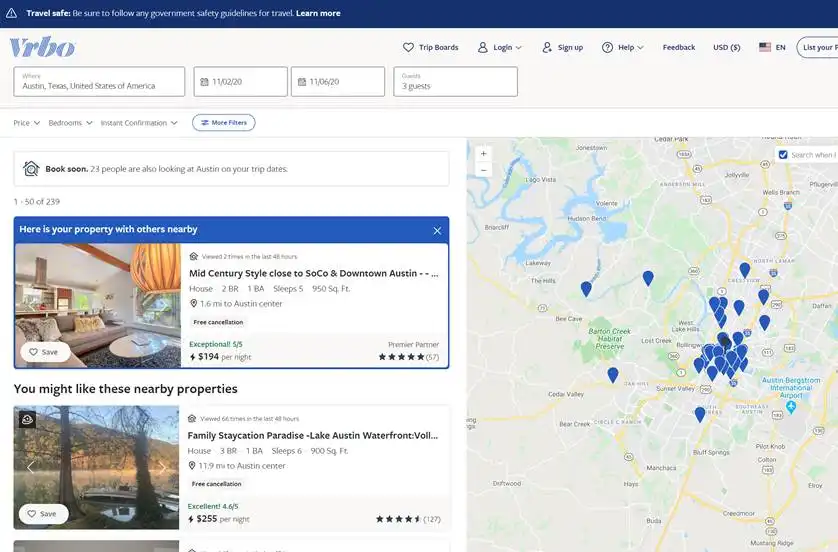
Task: Click calendar icon in 11/06/20 field
Action: coord(301,82)
